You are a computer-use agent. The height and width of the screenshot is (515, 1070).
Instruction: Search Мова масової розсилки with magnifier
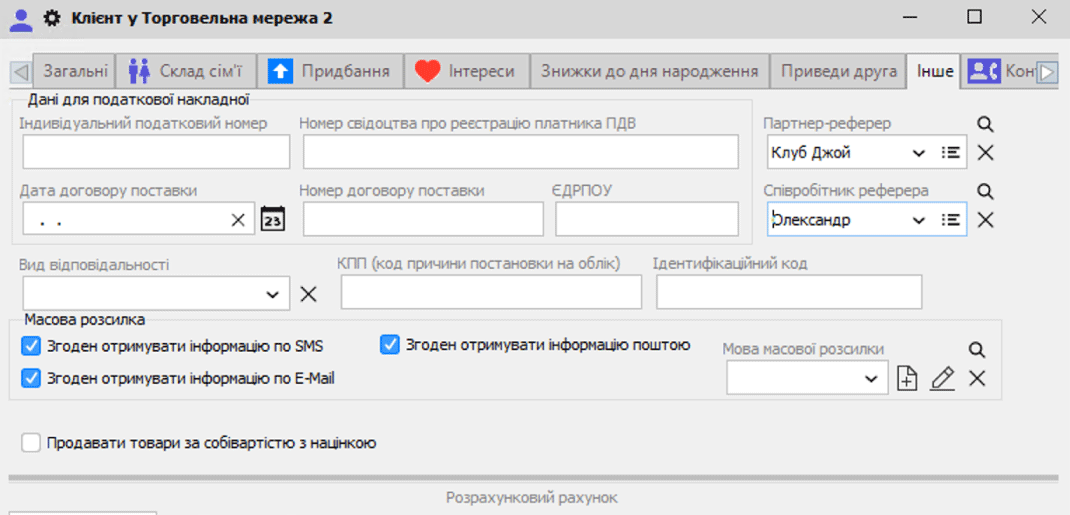tap(977, 350)
